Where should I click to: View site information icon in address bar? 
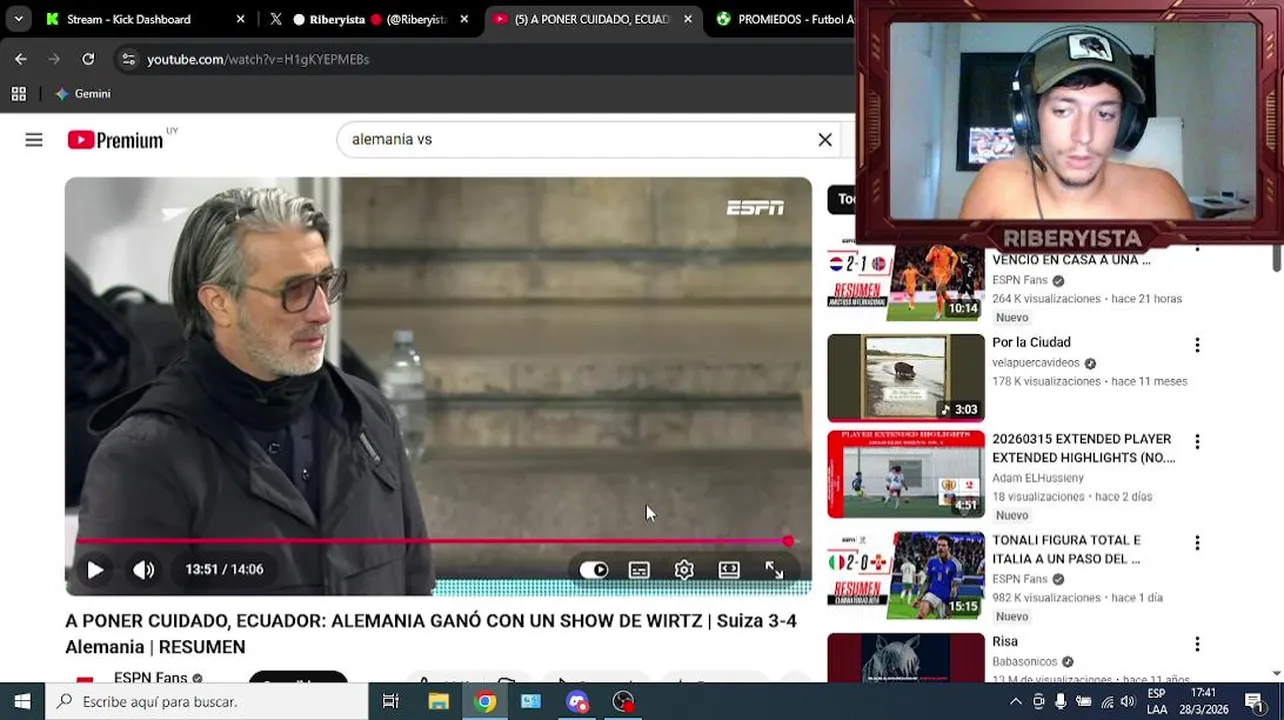(128, 59)
